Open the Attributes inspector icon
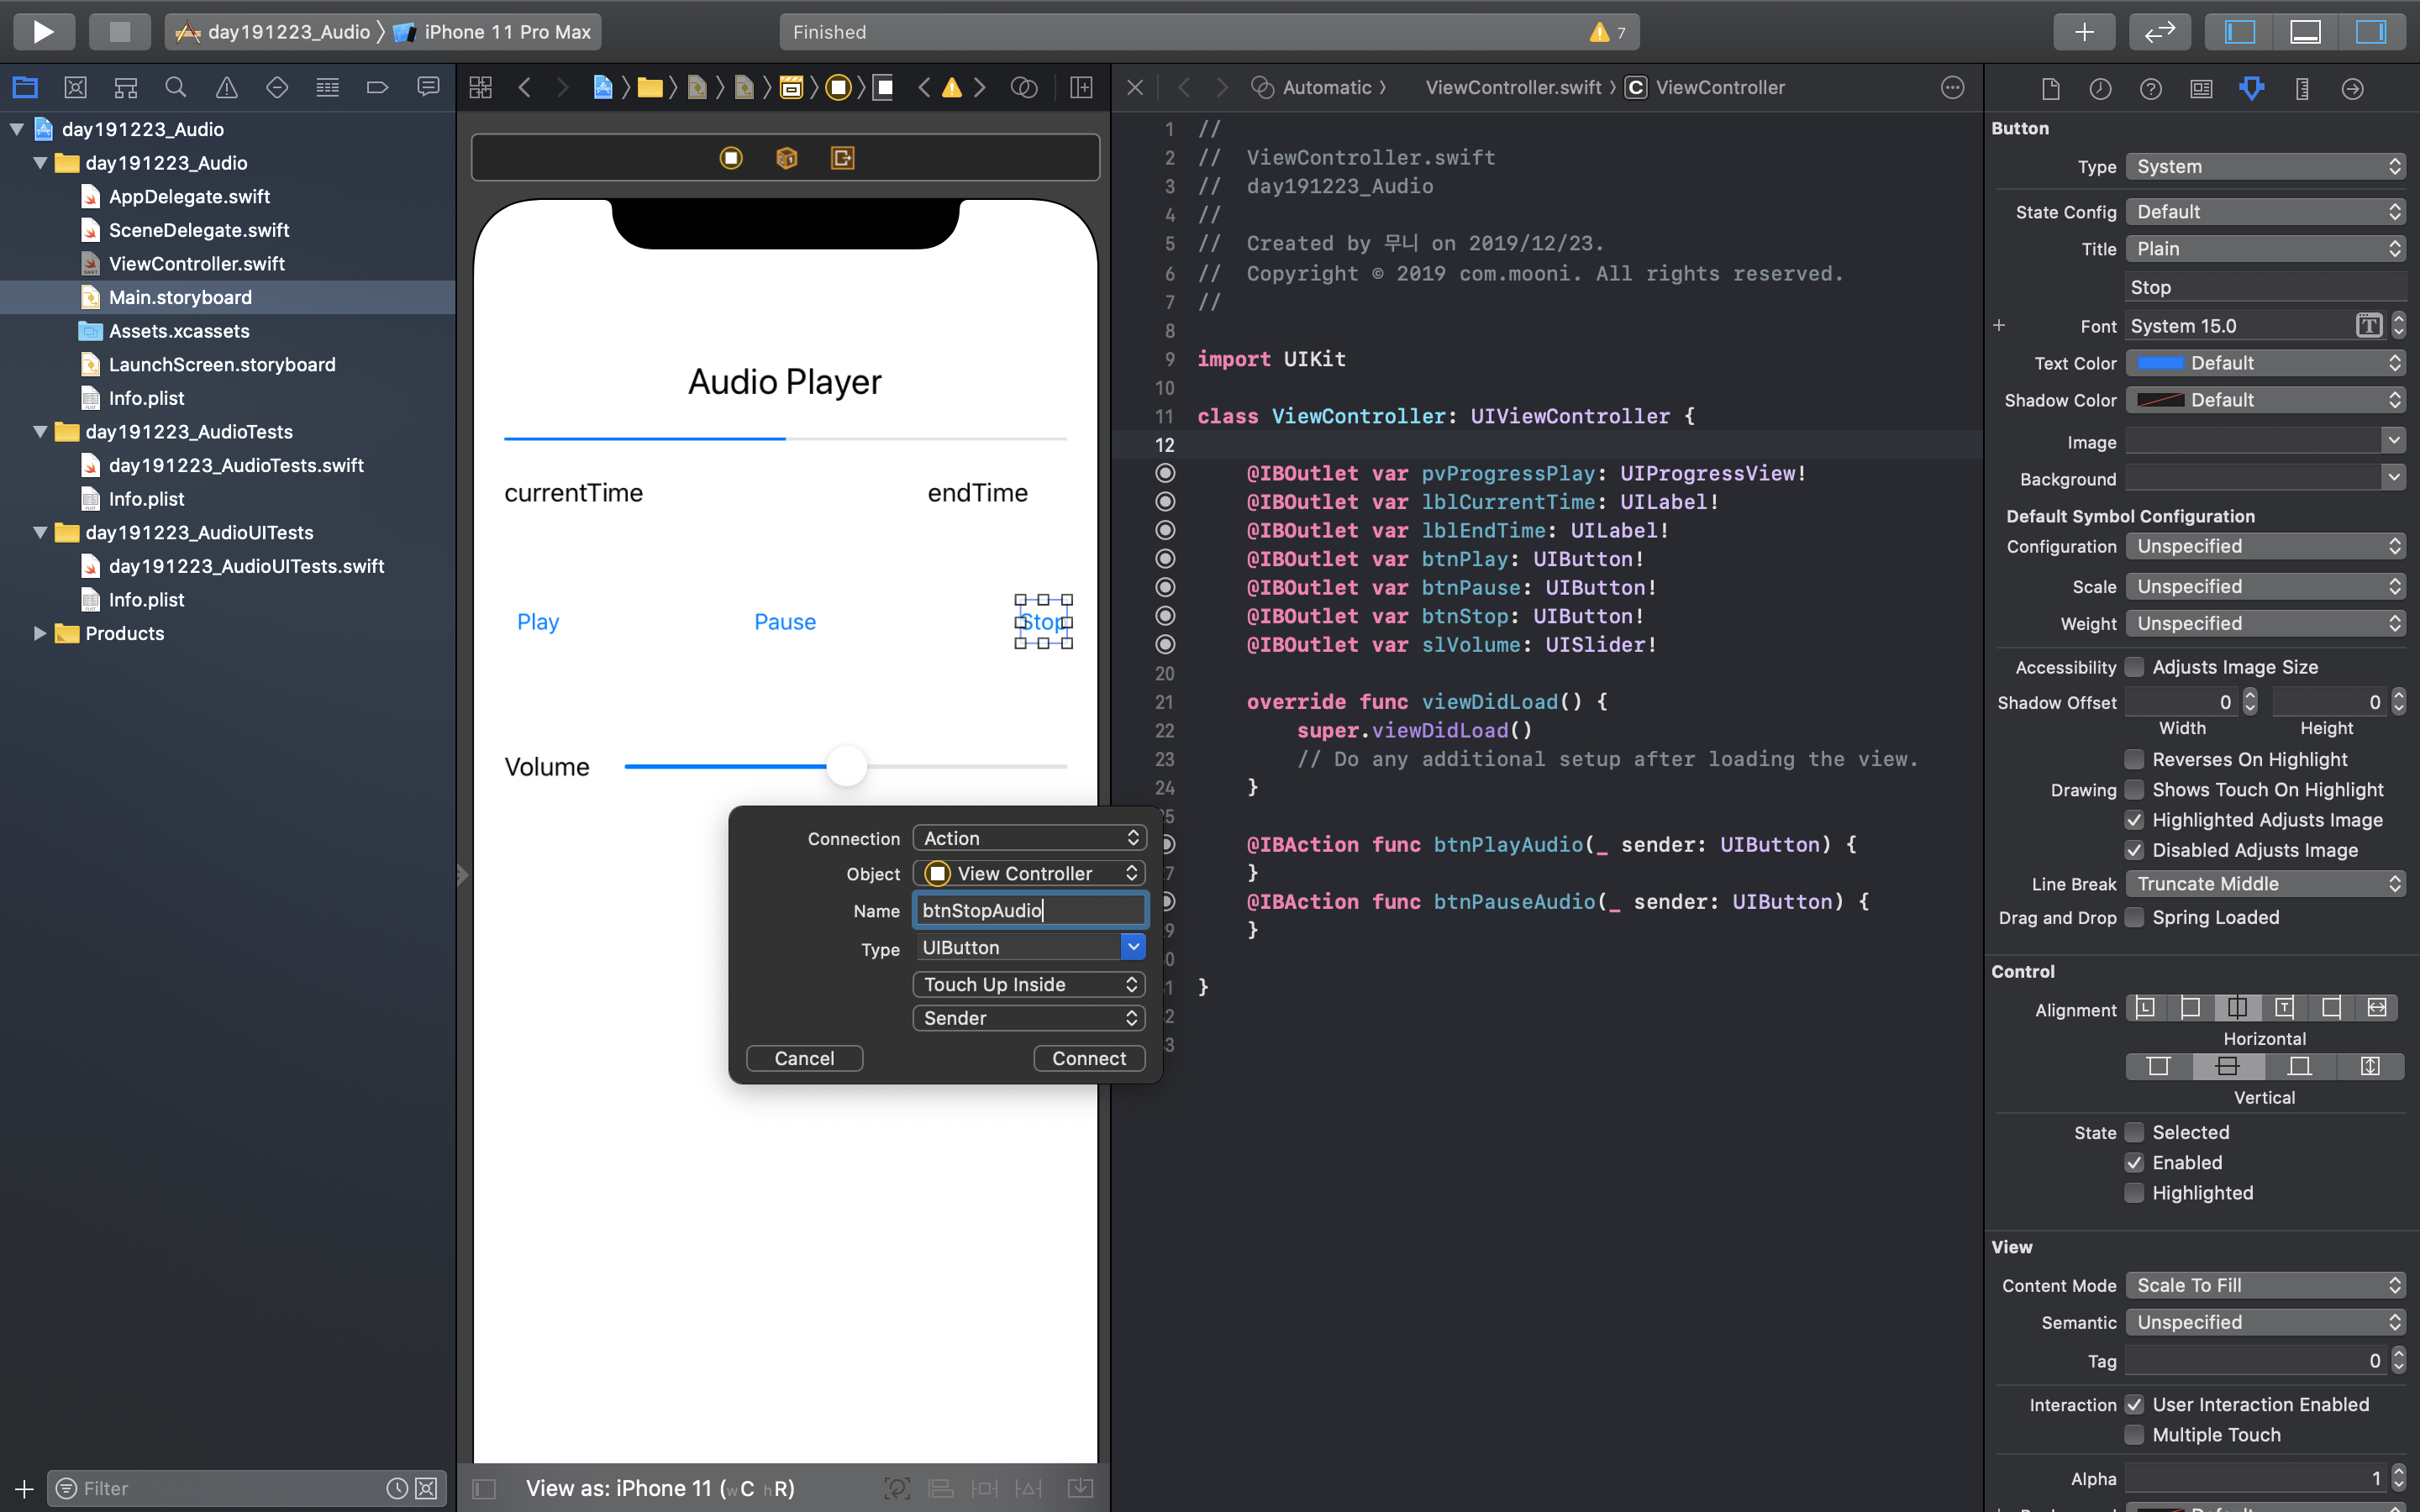 click(2251, 88)
